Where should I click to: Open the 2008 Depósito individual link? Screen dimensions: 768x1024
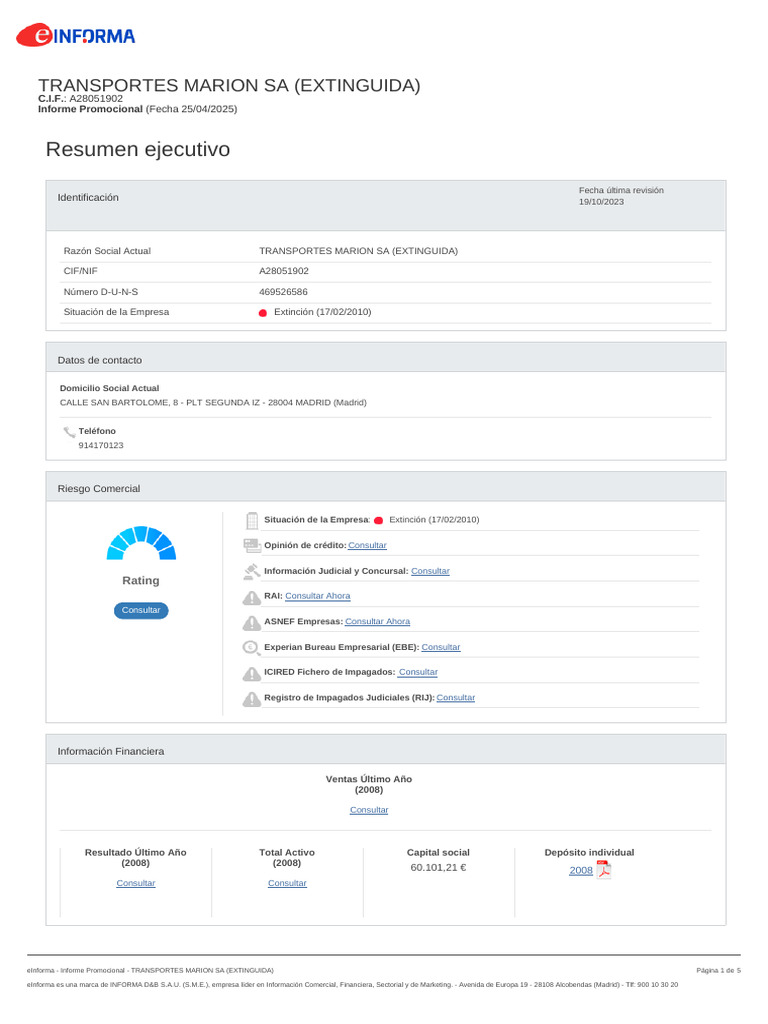[x=581, y=871]
